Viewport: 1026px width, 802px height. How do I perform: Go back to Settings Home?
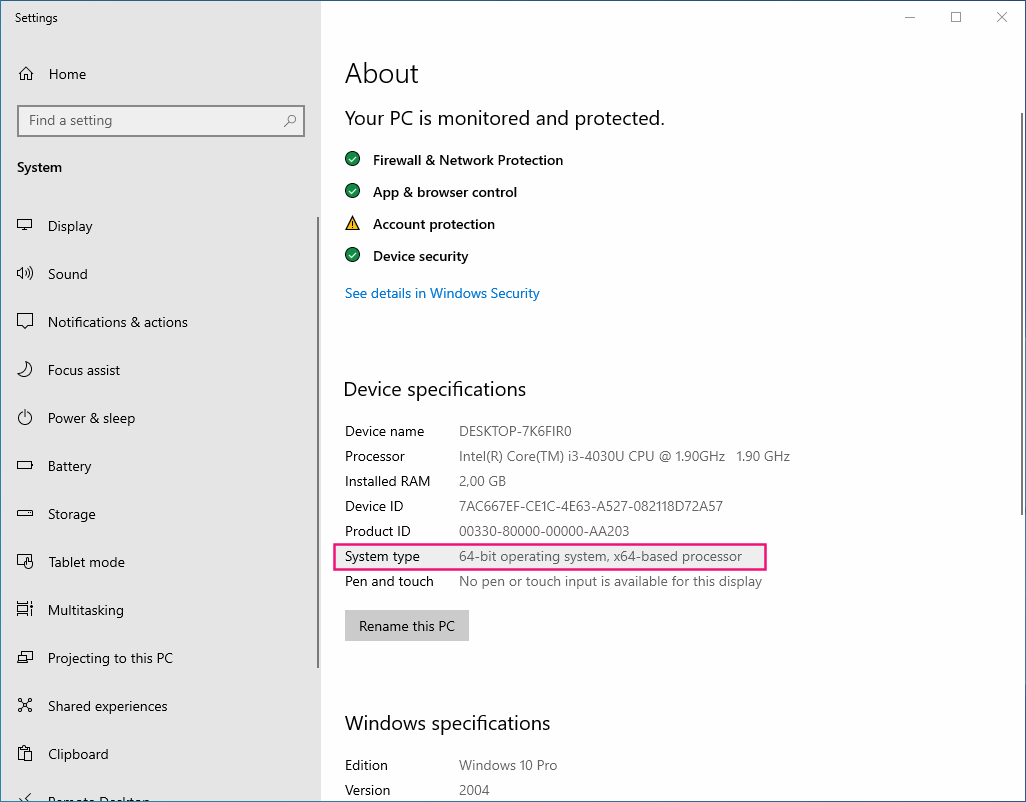pyautogui.click(x=67, y=74)
